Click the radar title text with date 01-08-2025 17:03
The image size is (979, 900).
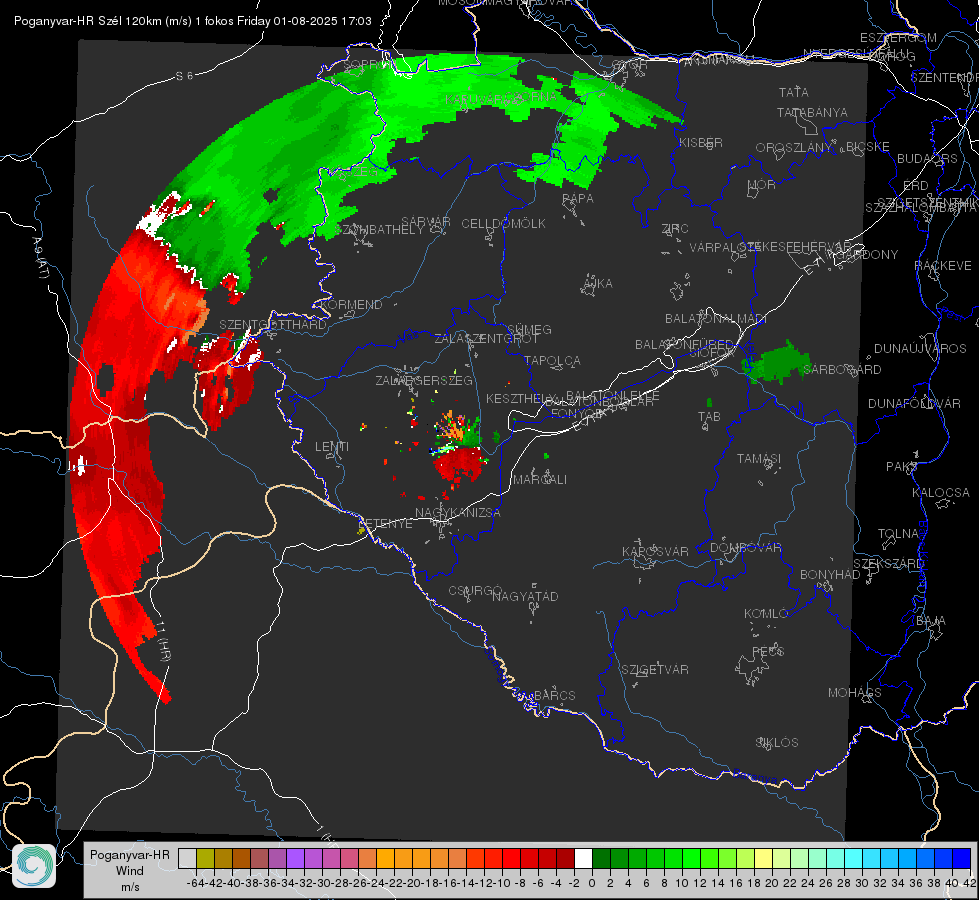click(193, 21)
